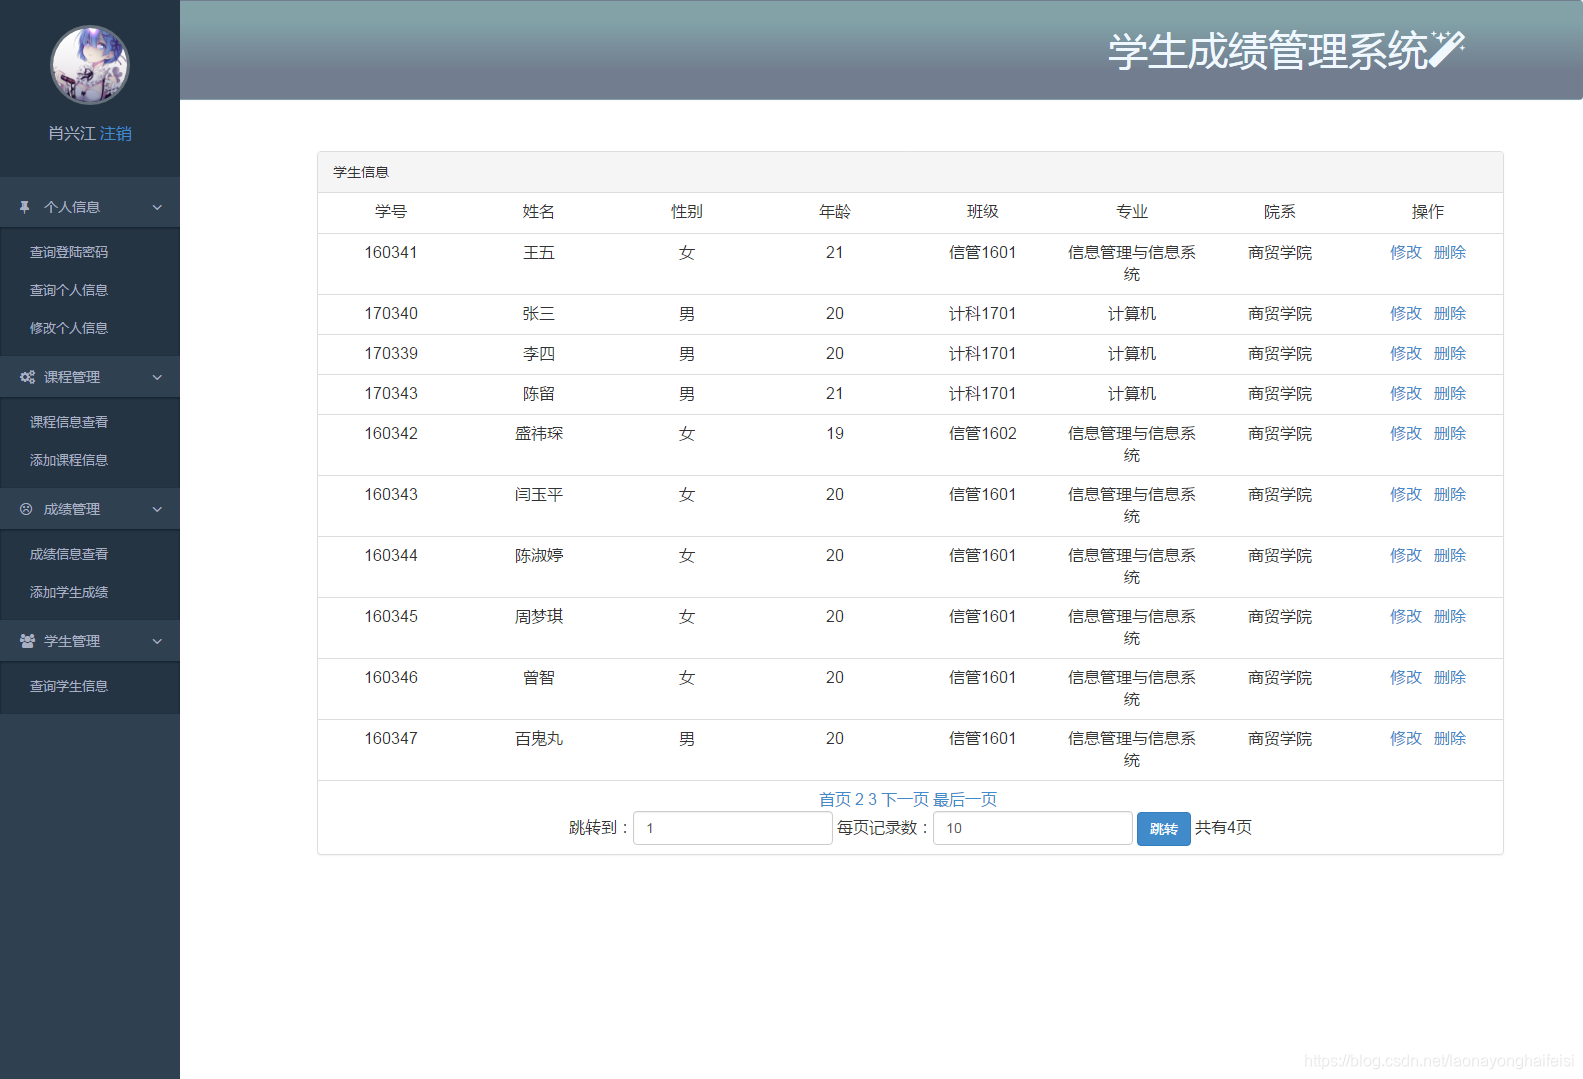
Task: Focus the 跳转到 page number field
Action: tap(733, 828)
